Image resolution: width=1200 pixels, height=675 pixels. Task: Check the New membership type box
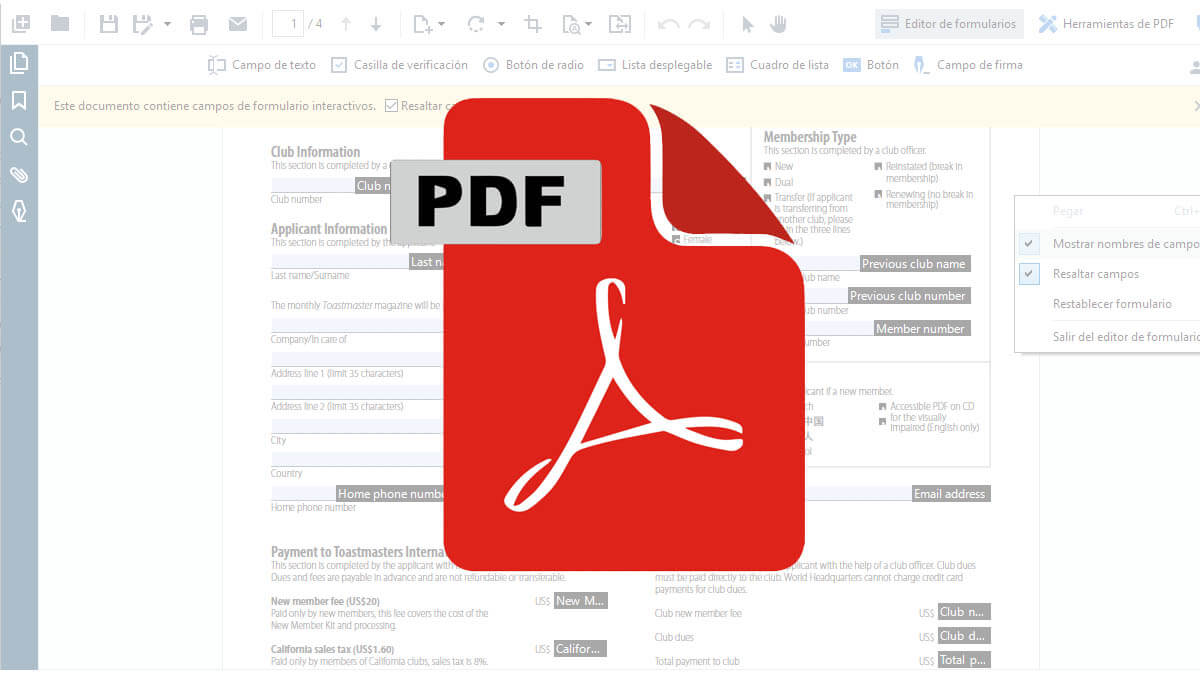[x=767, y=167]
